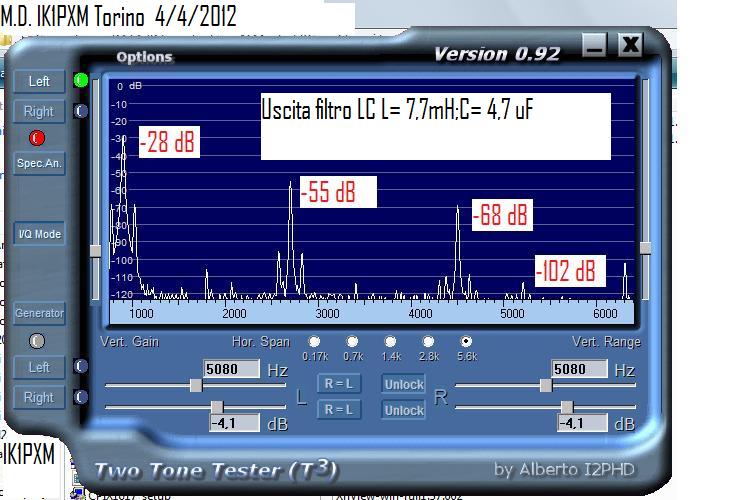Click the LED indicator beside top Right button
748x500 pixels.
pos(81,111)
